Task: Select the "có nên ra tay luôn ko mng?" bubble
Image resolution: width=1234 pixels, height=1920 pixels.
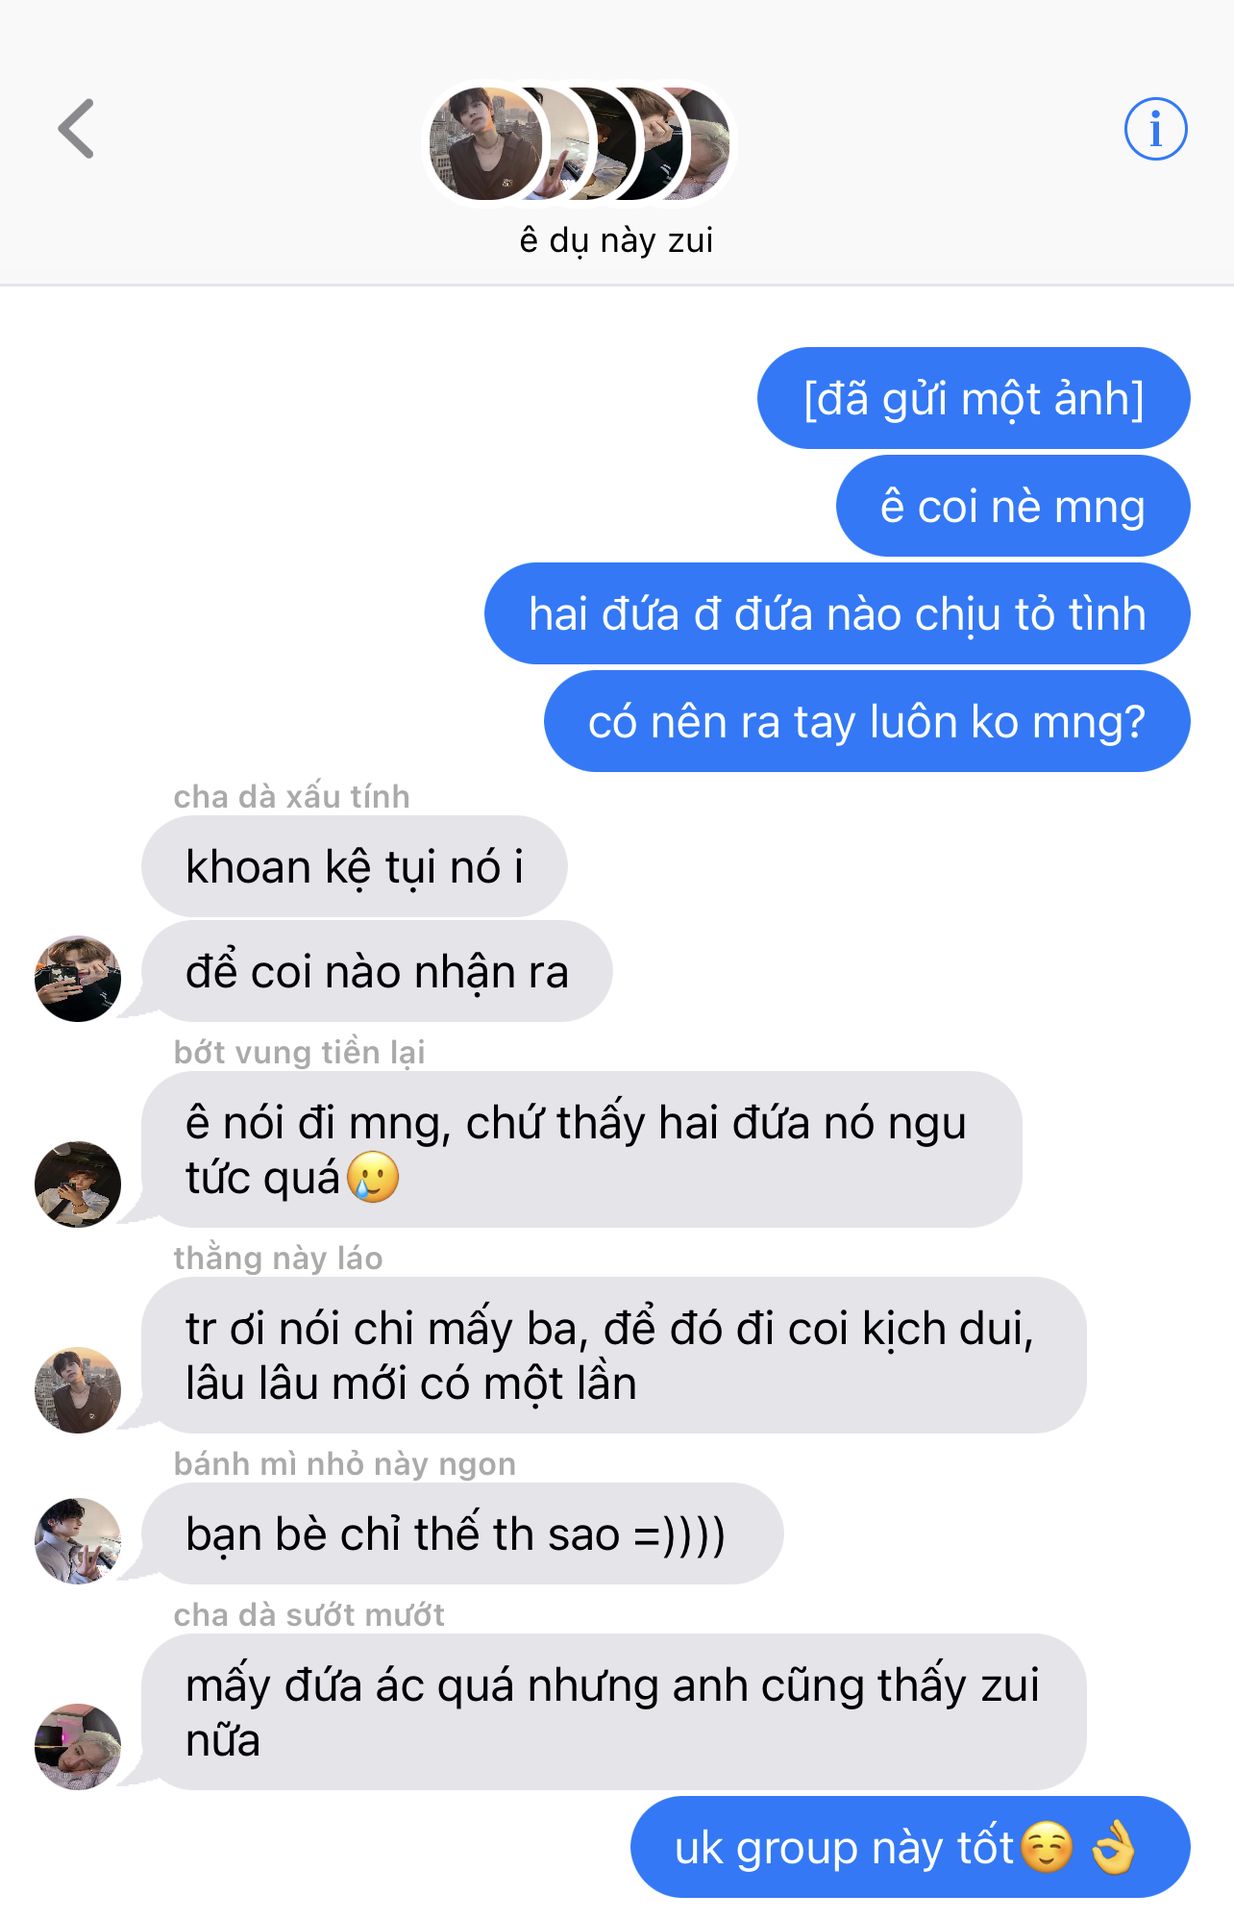Action: (866, 721)
